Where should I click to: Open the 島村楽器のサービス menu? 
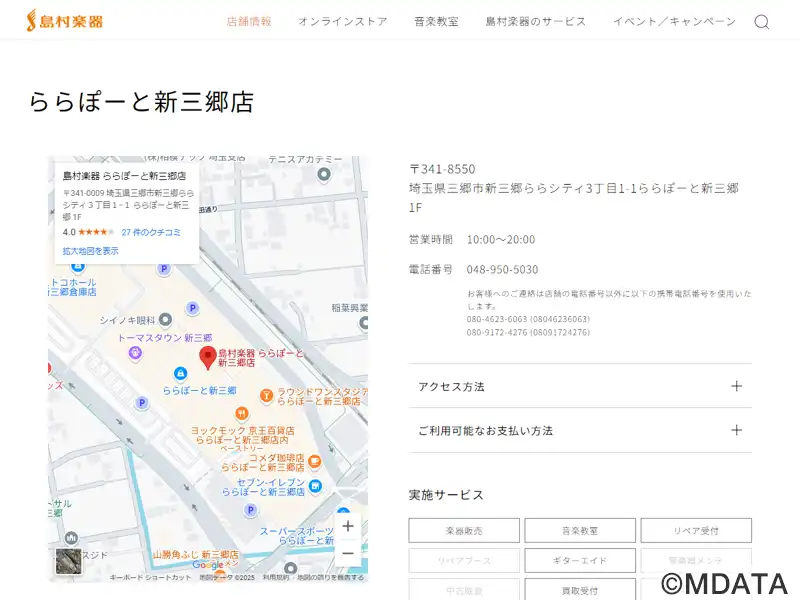point(536,21)
